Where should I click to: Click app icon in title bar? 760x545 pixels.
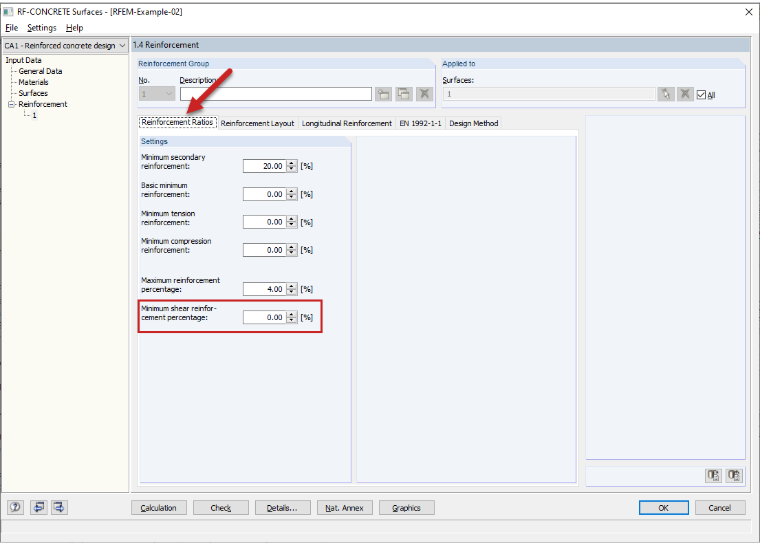coord(8,12)
